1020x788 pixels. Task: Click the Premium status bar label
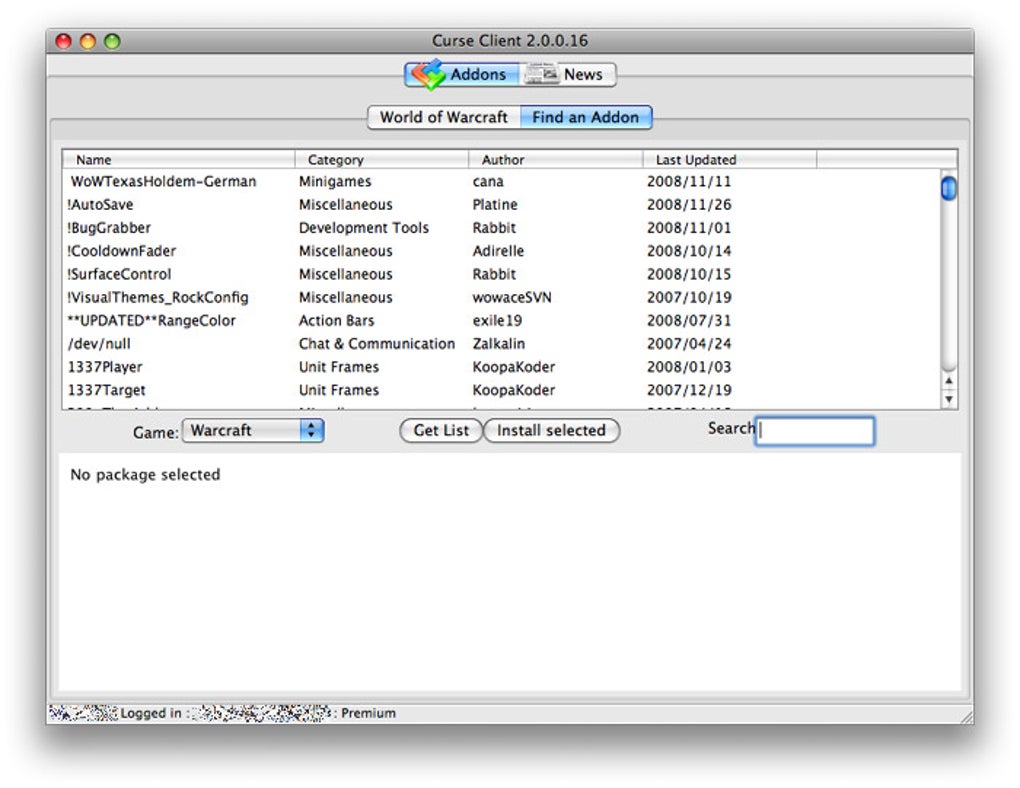coord(368,713)
